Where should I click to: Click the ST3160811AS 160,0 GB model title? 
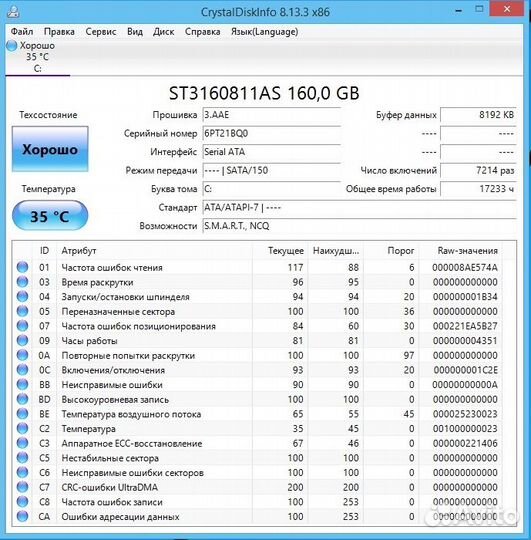[264, 93]
